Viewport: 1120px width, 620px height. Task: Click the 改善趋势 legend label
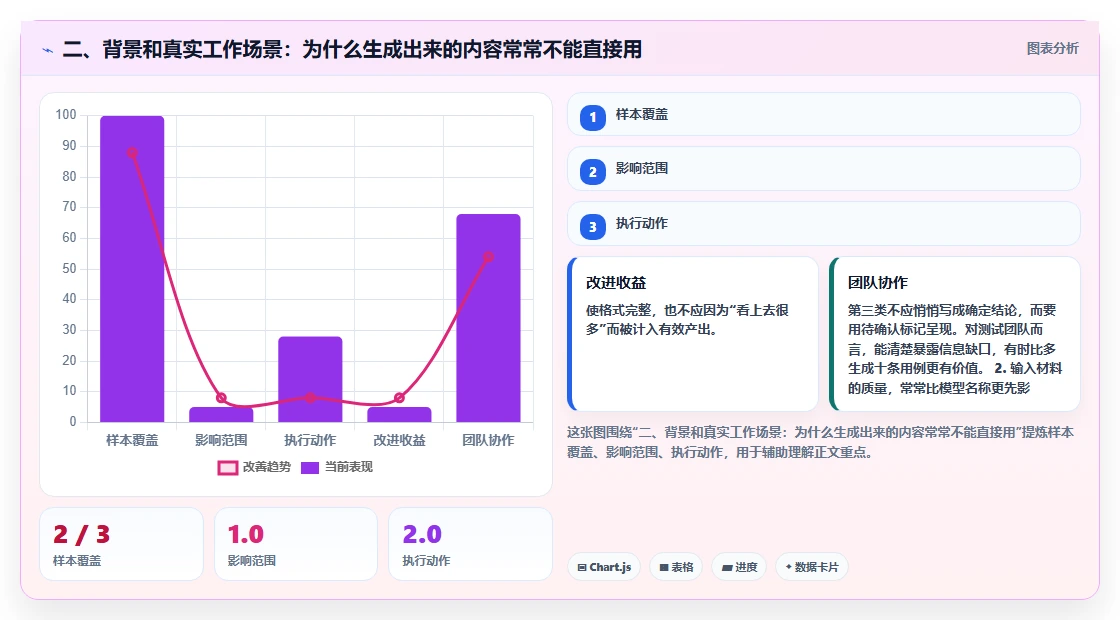[x=267, y=467]
